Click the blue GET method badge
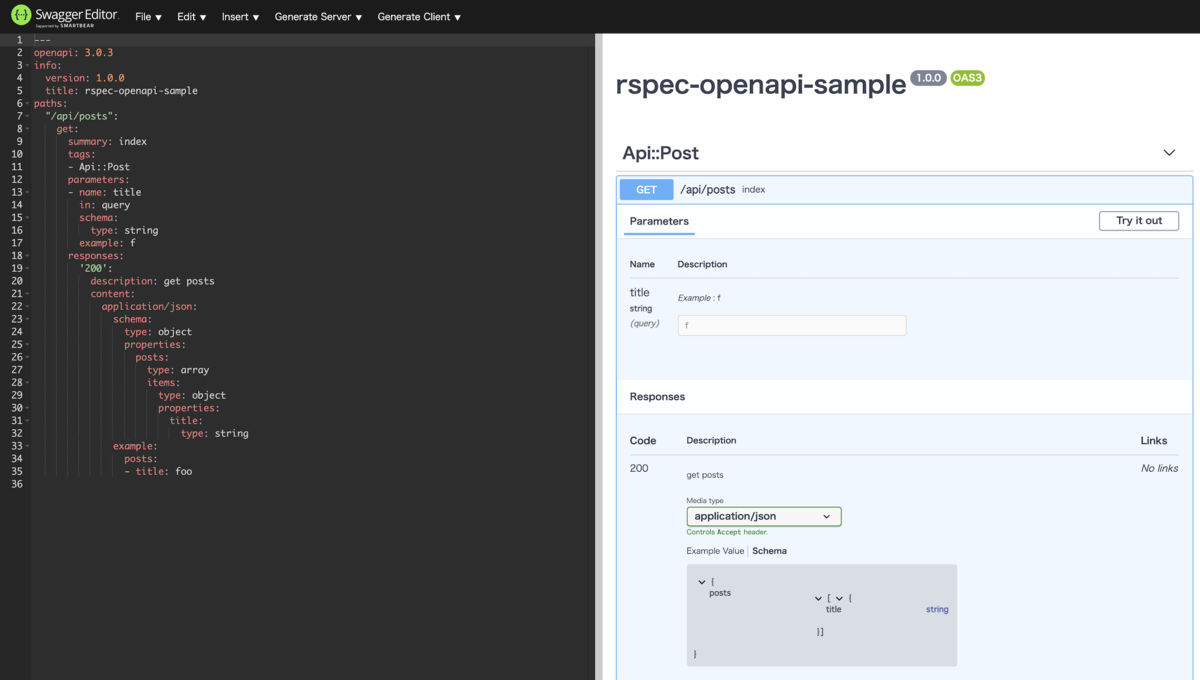Screen dimensions: 1200x680 (x=647, y=190)
